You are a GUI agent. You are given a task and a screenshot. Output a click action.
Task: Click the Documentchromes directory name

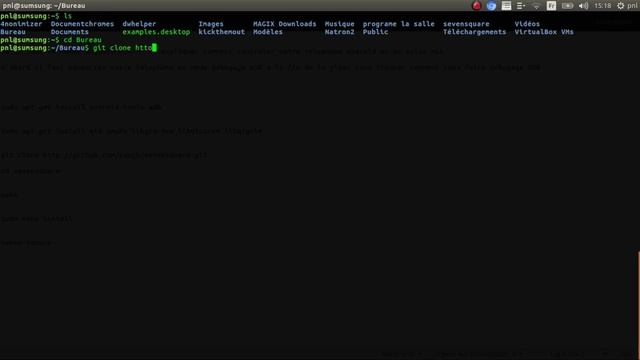(82, 24)
